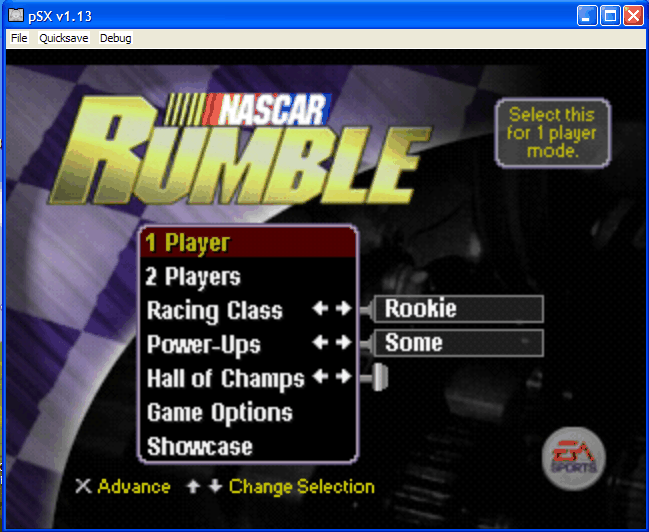
Task: Choose Game Options in the menu
Action: pos(219,412)
